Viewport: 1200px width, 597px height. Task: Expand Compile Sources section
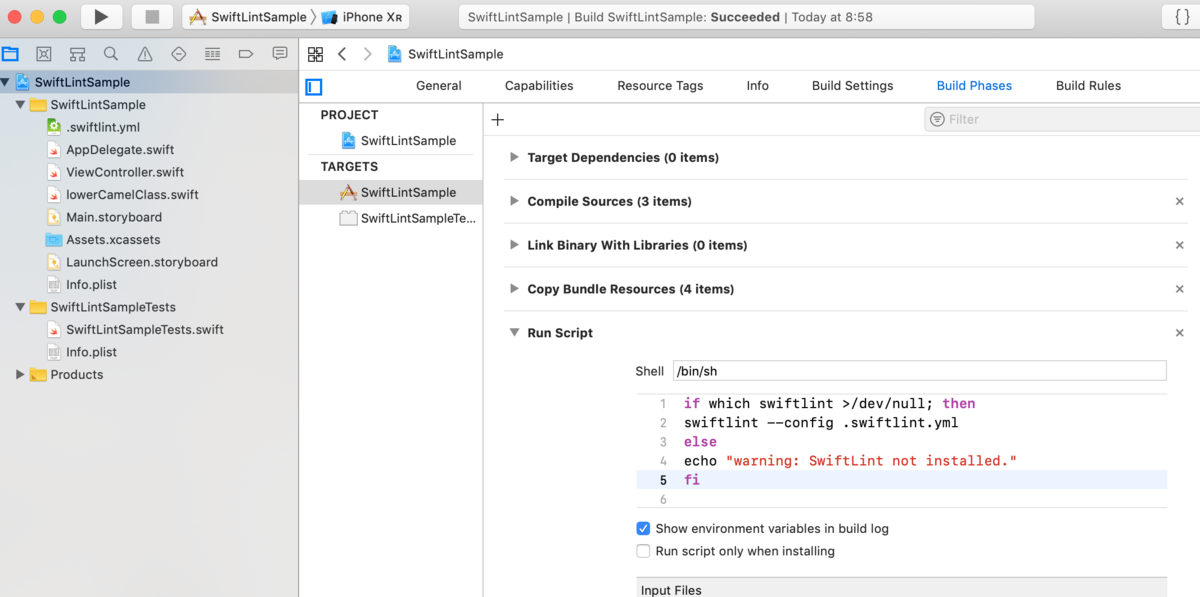514,201
